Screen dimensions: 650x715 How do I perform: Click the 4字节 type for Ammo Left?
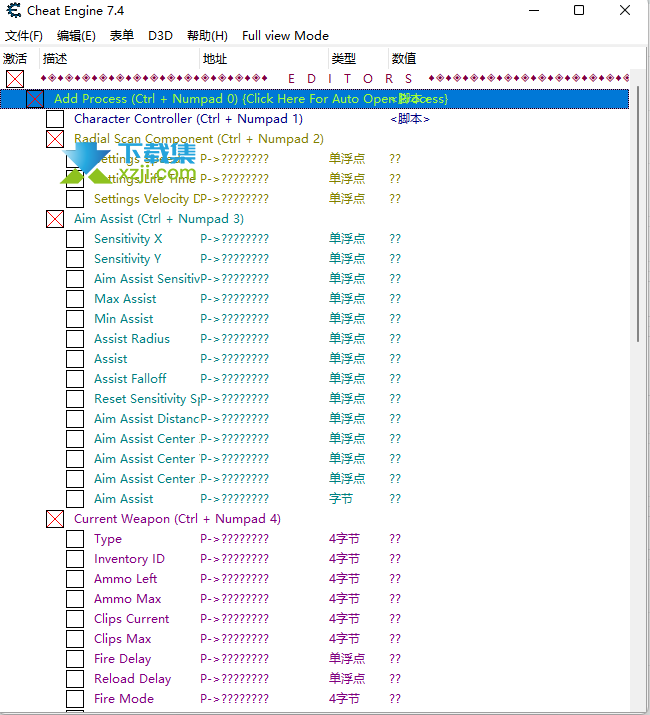tap(344, 579)
